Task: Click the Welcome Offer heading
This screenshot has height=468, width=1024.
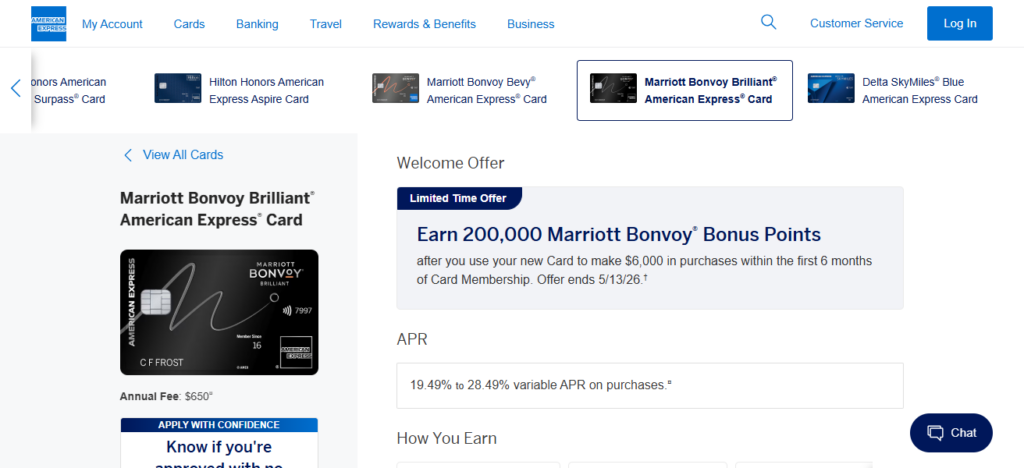Action: point(451,163)
